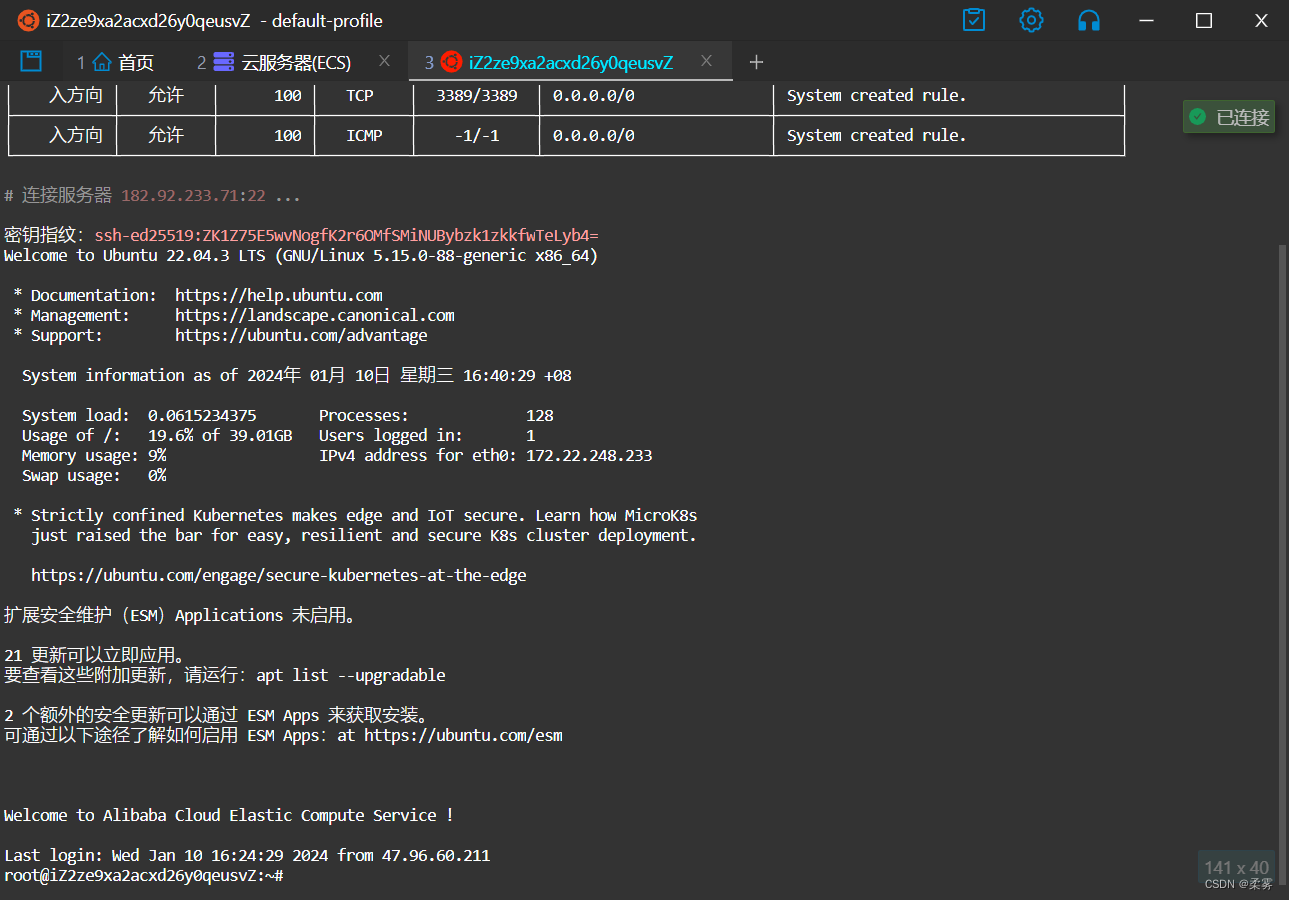Viewport: 1289px width, 900px height.
Task: Click the IPv4 address 172.22.248.233
Action: click(589, 455)
